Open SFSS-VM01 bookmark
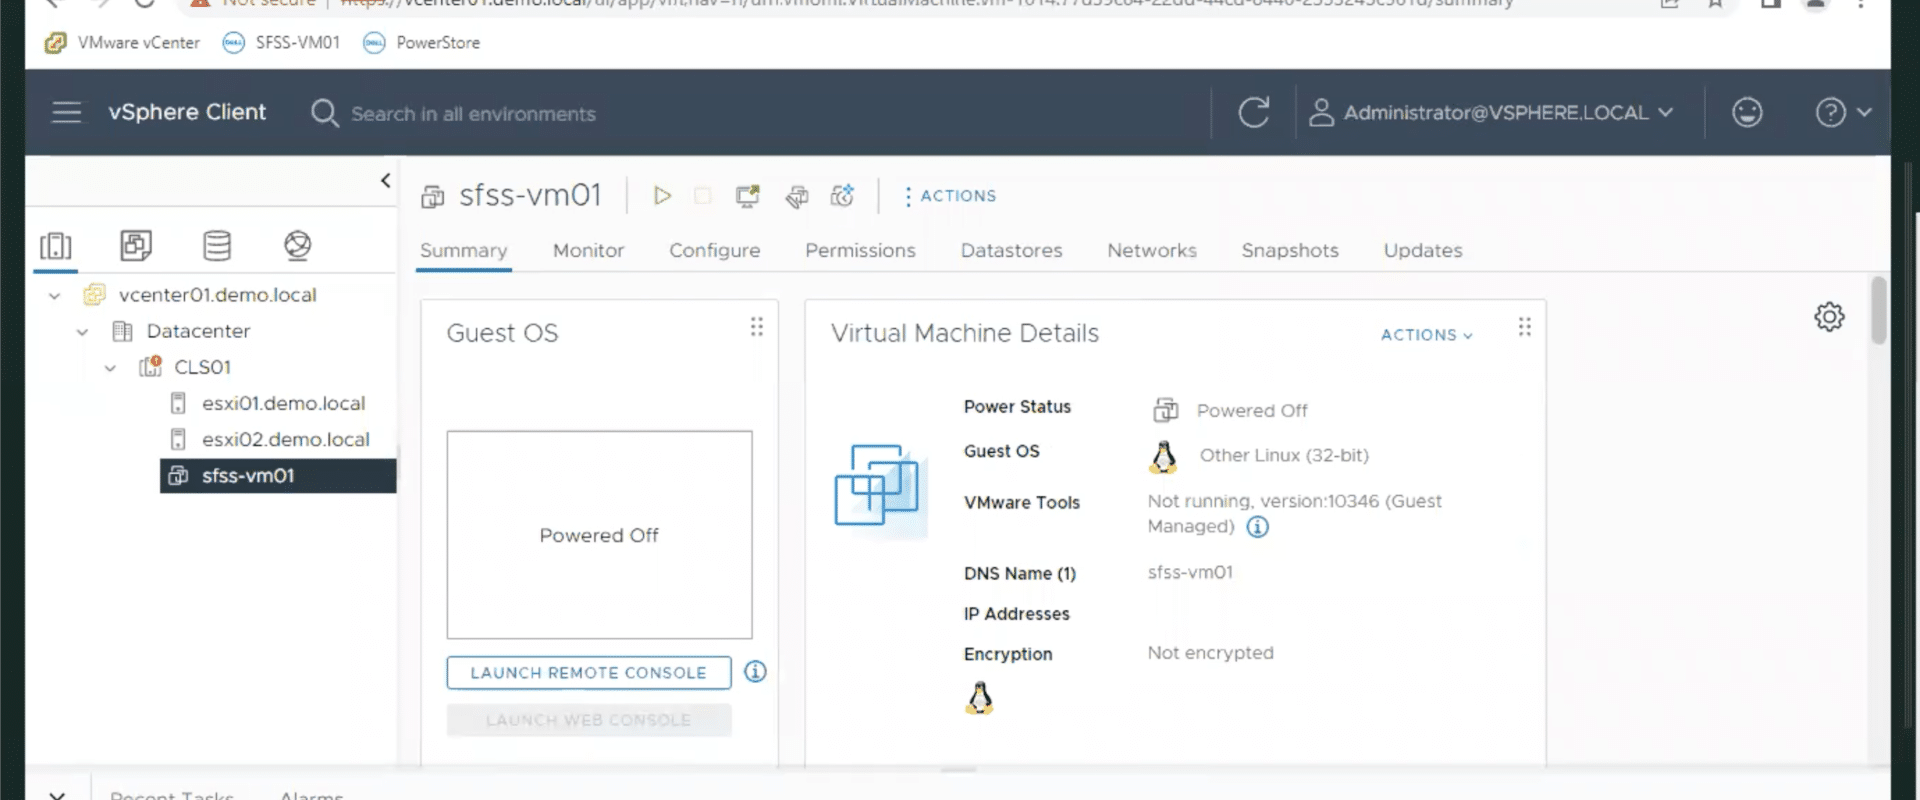 281,43
